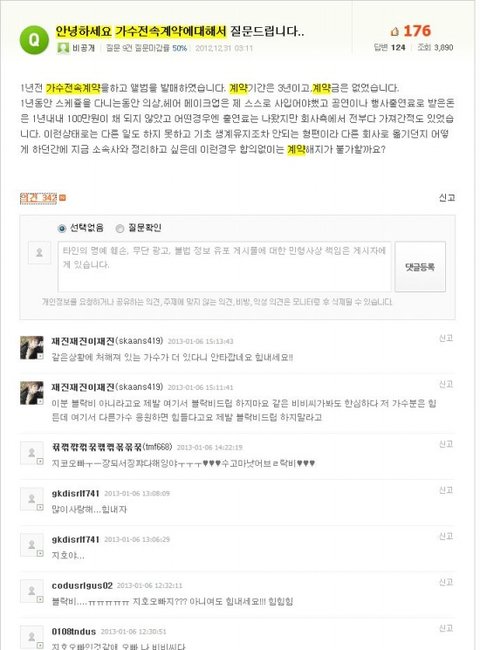Expand small arrow on gkdisrlf741 지호야 avatar
Screen dimensions: 480x650
coord(40,553)
